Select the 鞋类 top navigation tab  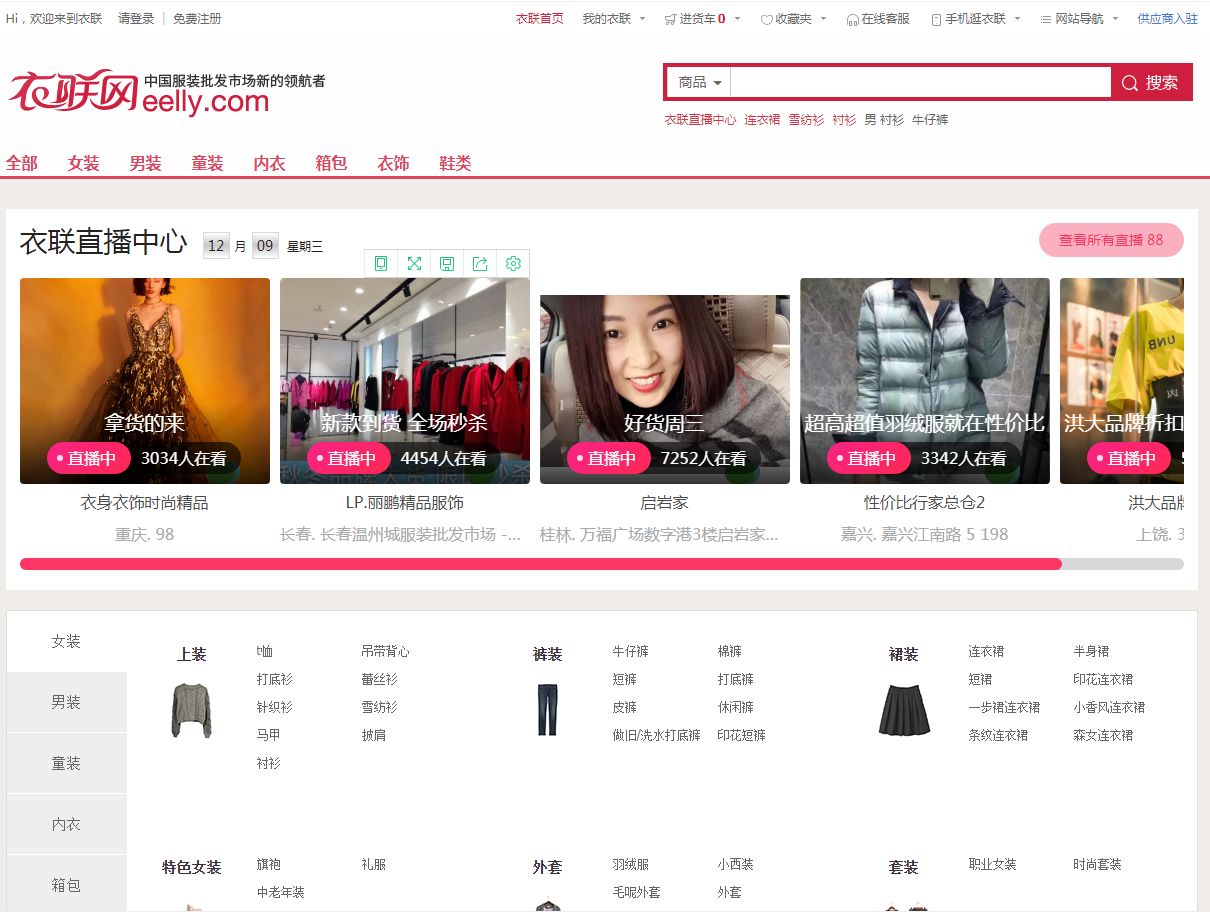pyautogui.click(x=455, y=163)
